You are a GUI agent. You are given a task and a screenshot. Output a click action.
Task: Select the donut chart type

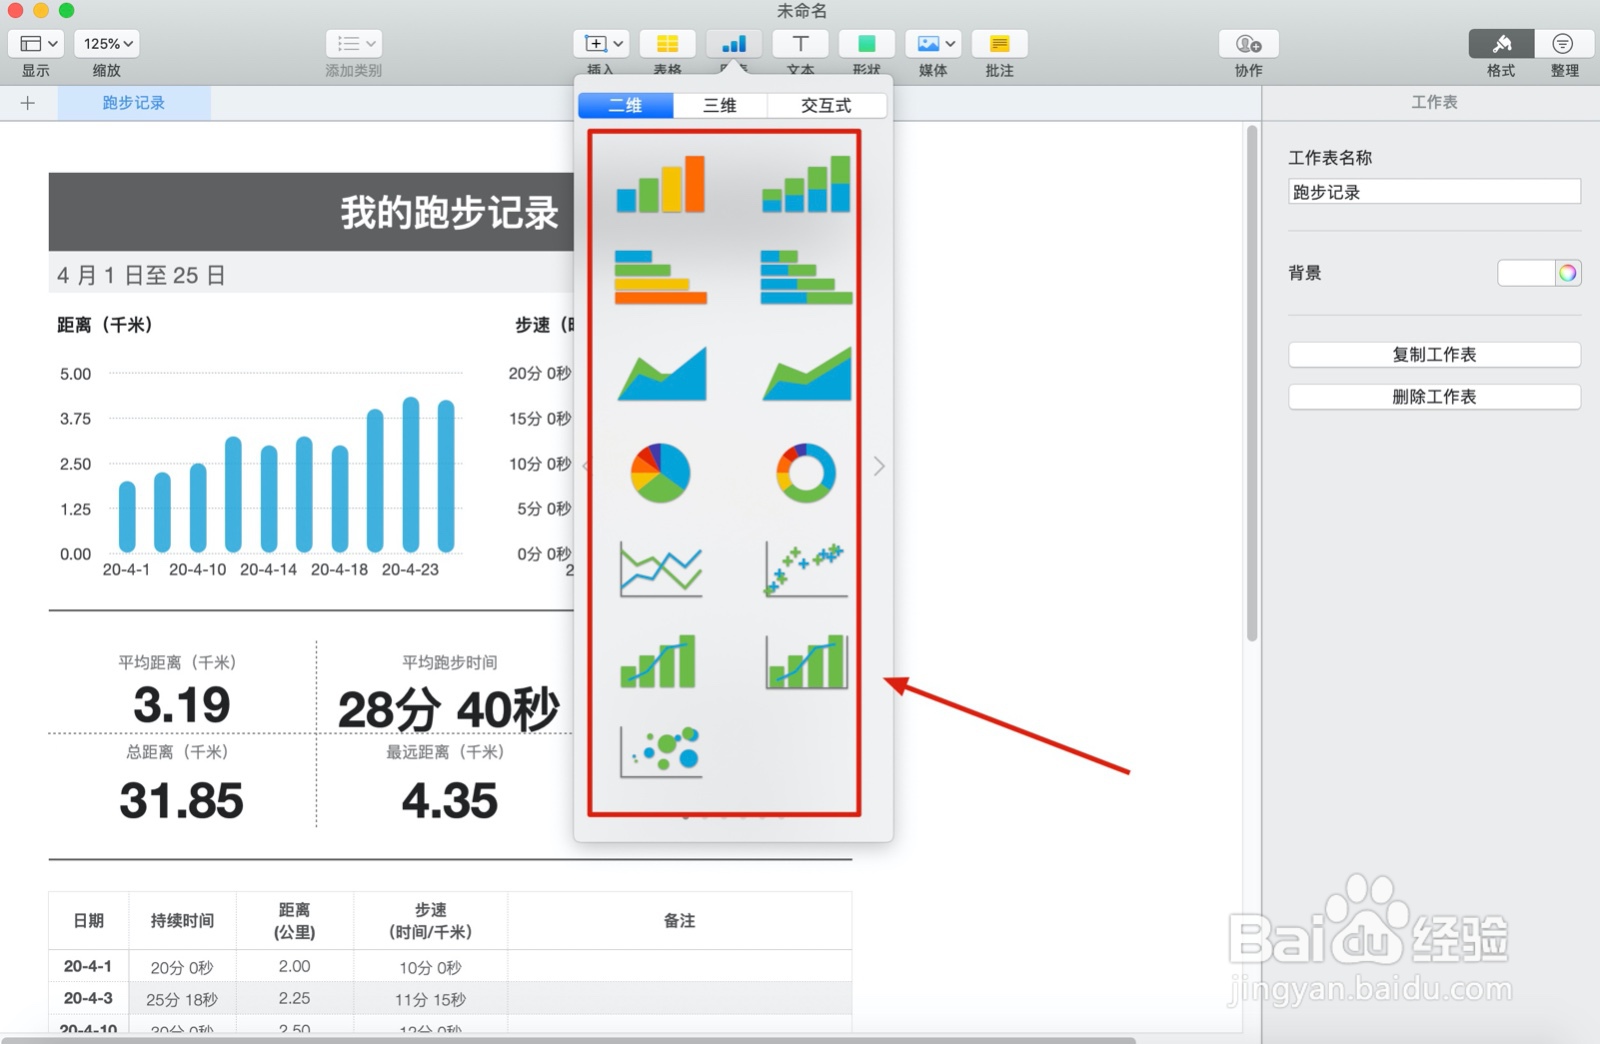[x=806, y=472]
